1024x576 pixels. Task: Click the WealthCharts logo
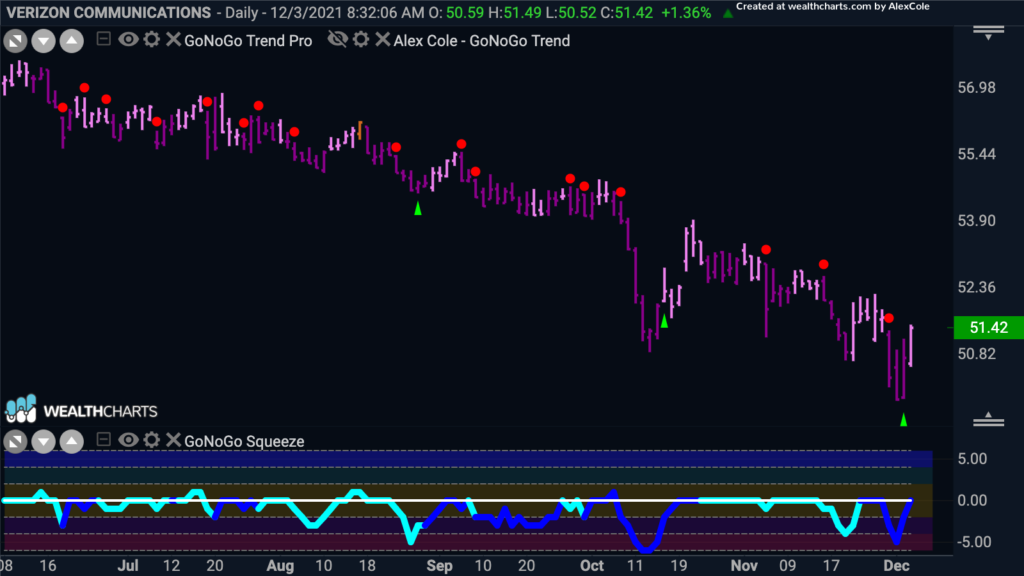pyautogui.click(x=81, y=410)
